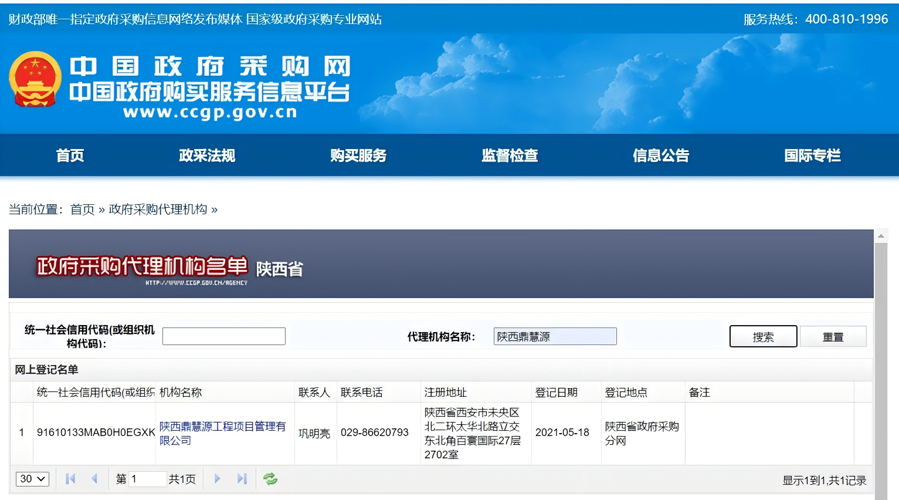Screen dimensions: 899x500
Task: Refresh the table with green reload icon
Action: 270,479
